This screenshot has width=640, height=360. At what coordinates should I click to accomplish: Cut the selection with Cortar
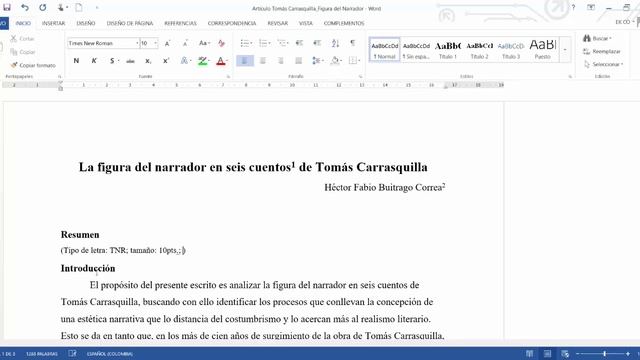(x=23, y=39)
